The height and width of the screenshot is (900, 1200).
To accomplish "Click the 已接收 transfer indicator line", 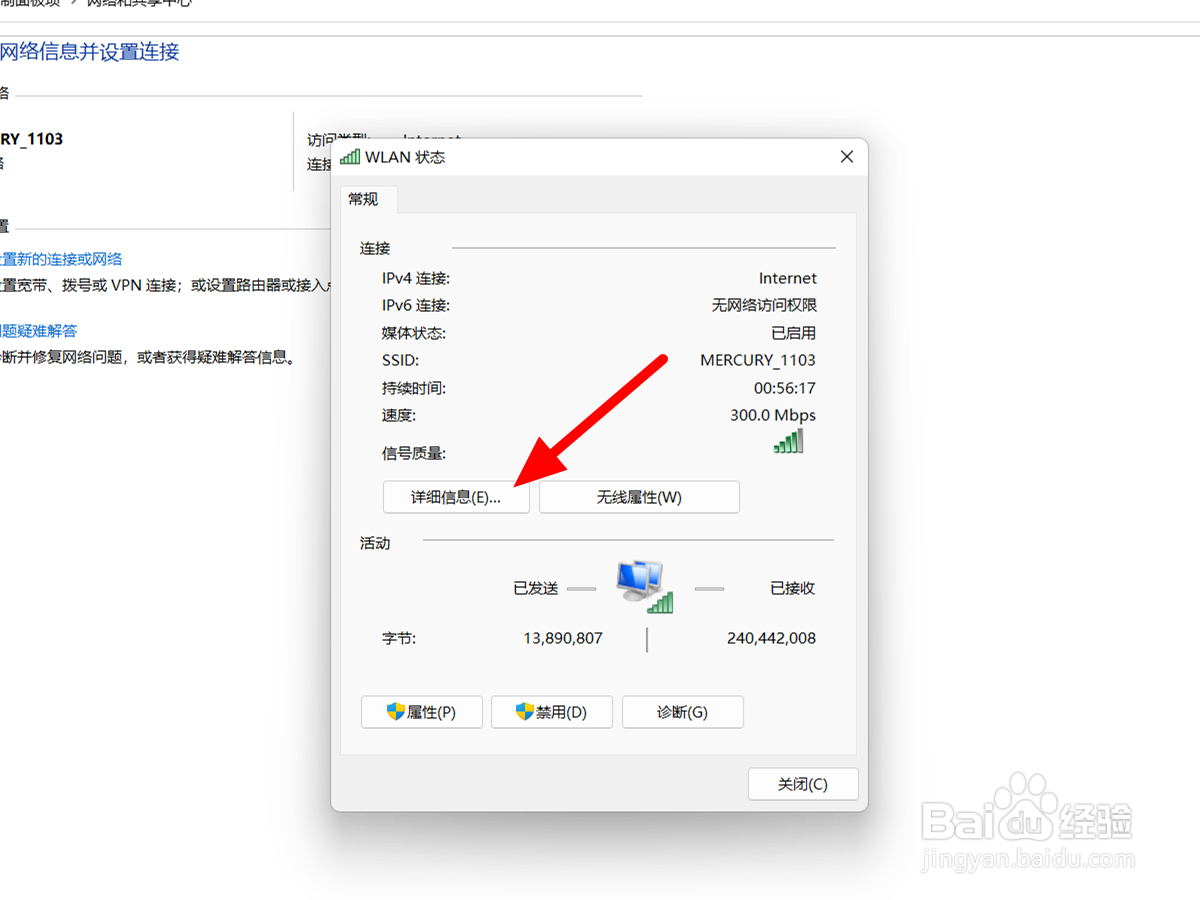I will coord(709,588).
